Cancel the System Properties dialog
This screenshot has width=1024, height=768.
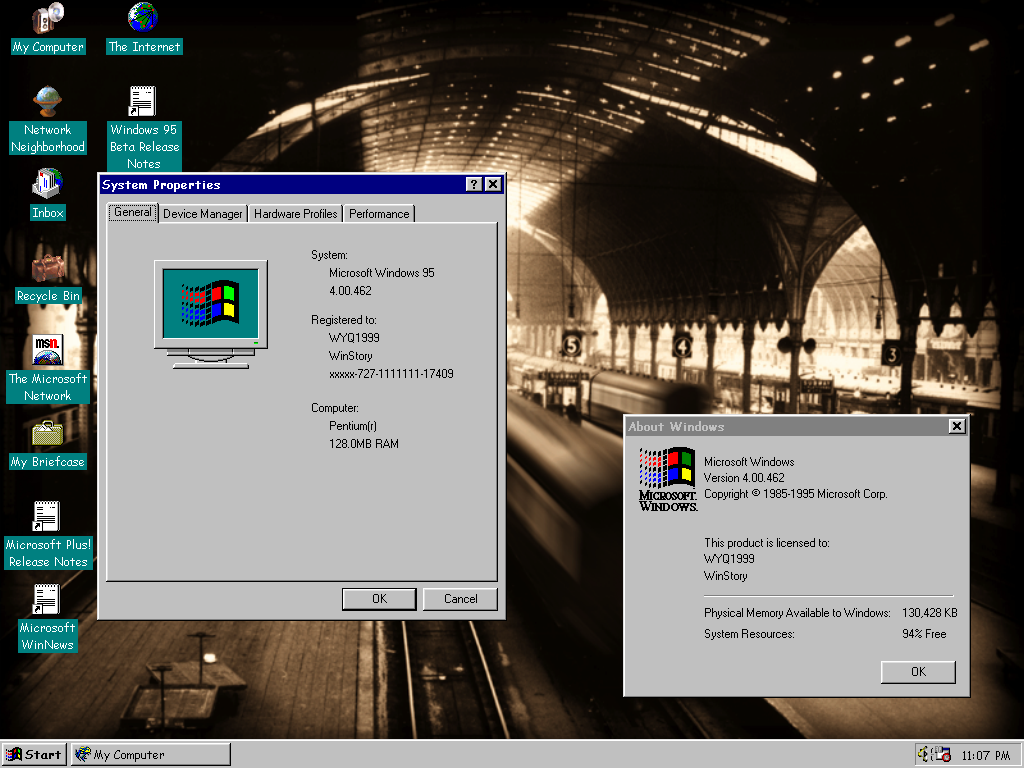coord(460,599)
